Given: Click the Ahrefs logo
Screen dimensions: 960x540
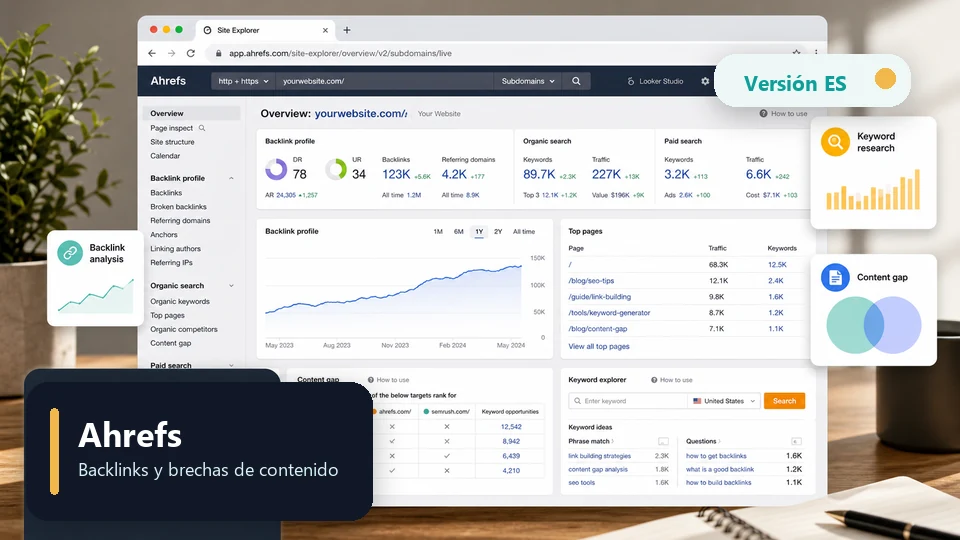Looking at the screenshot, I should [x=168, y=81].
